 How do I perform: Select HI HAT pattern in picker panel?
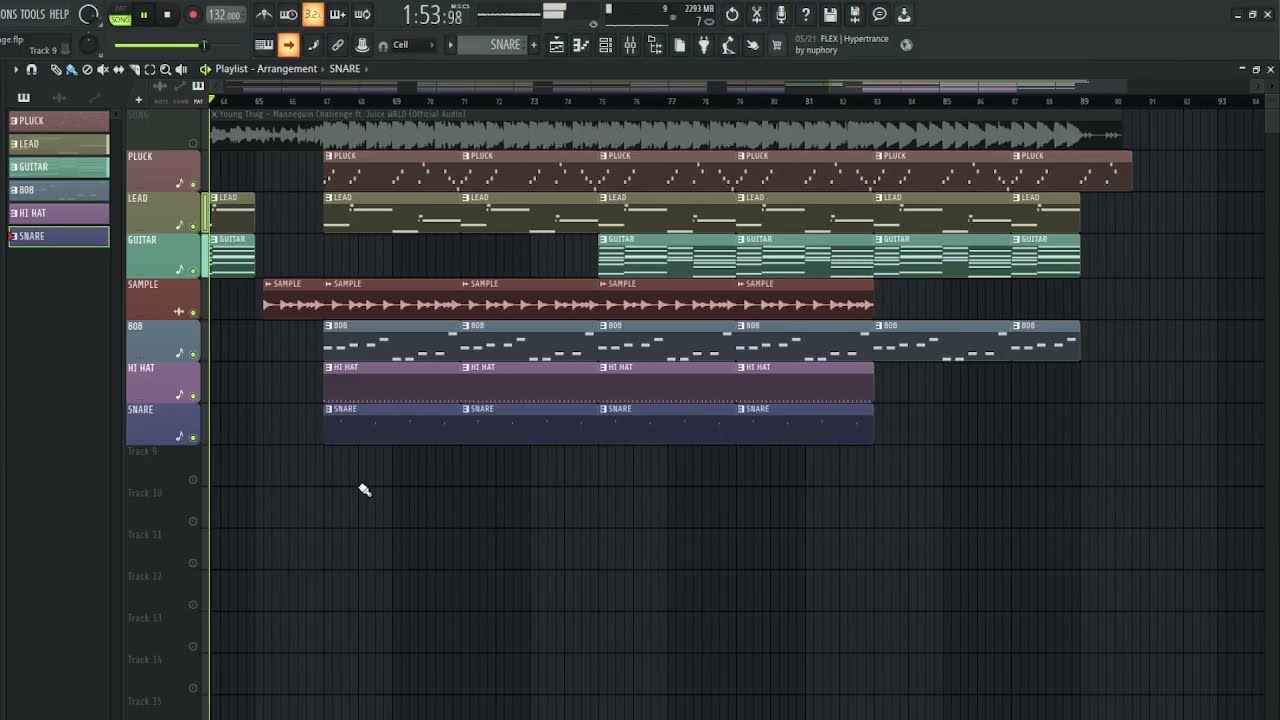coord(59,213)
